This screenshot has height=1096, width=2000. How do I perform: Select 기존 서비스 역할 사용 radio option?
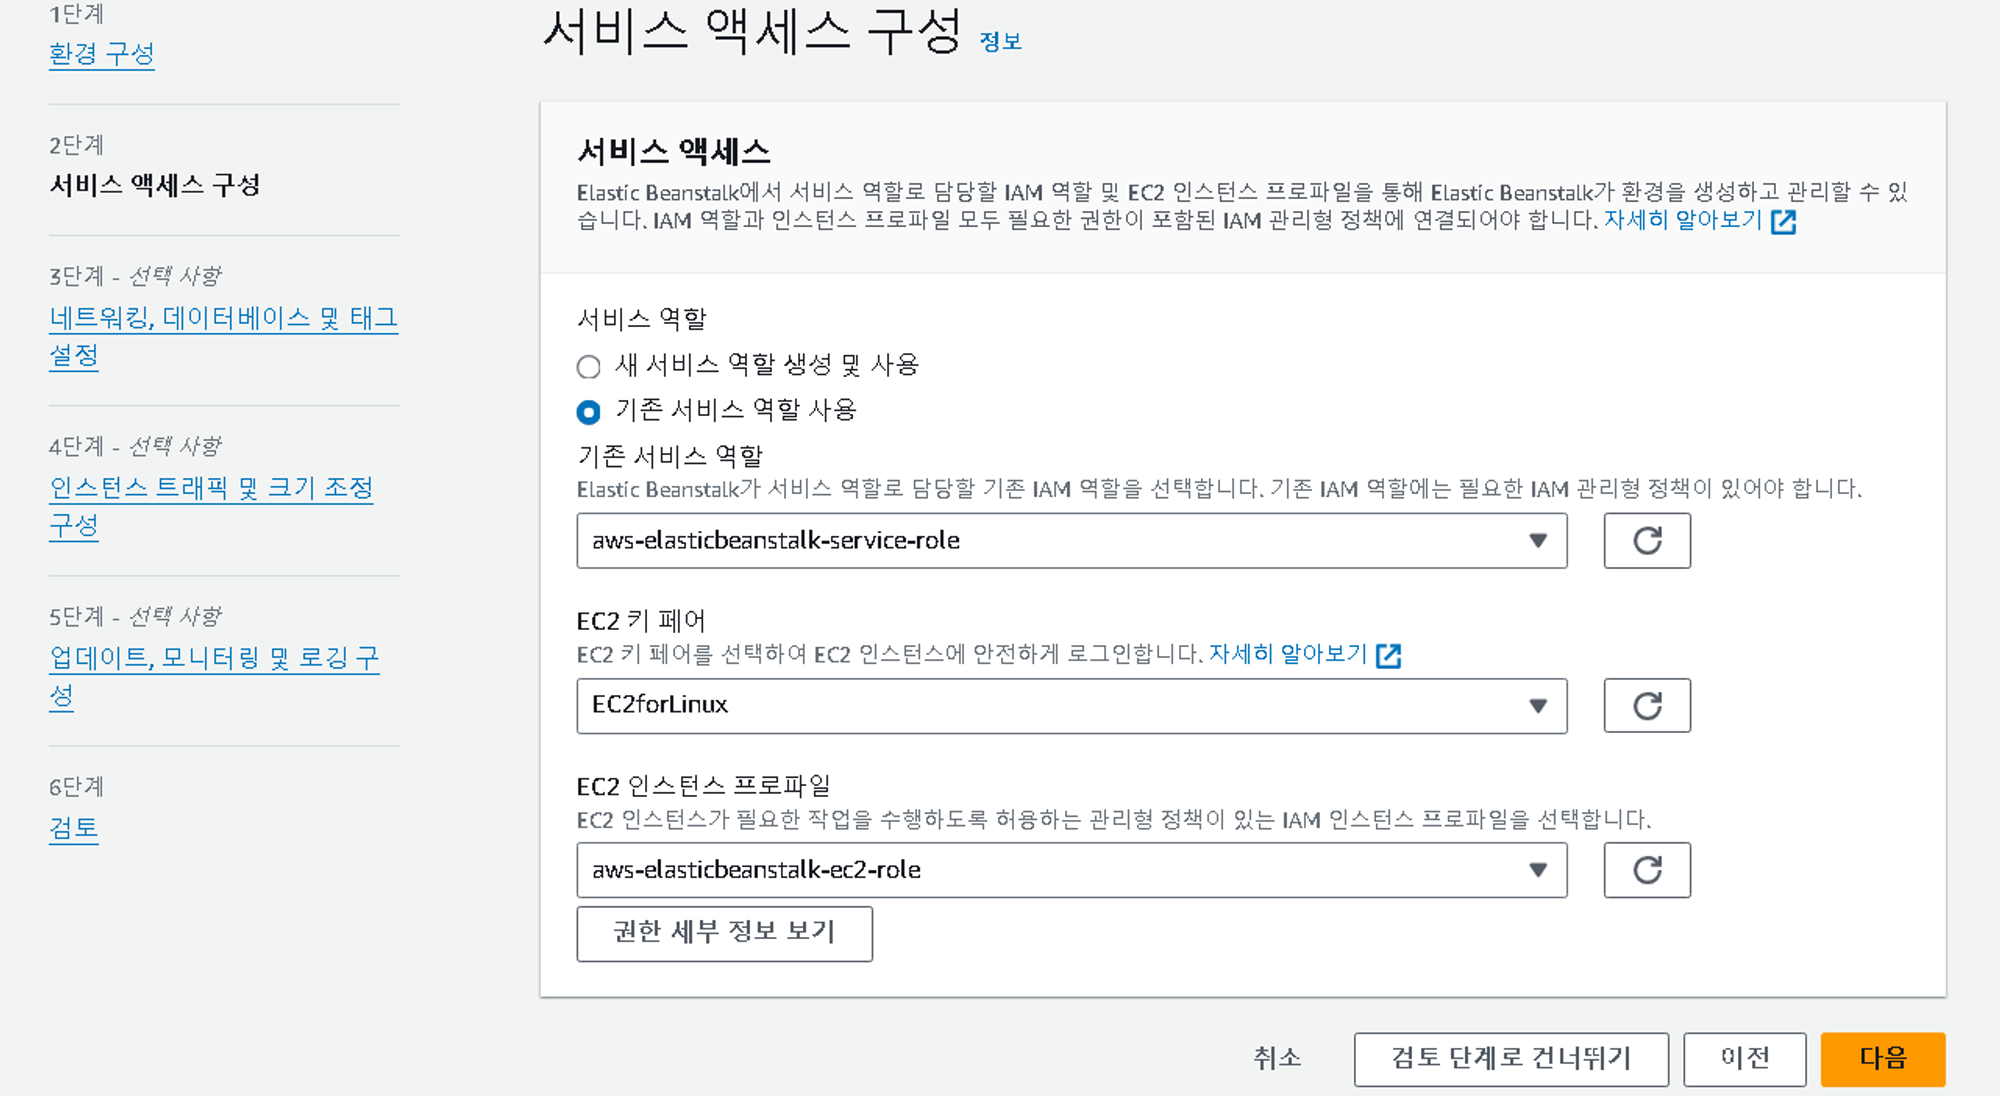tap(589, 412)
